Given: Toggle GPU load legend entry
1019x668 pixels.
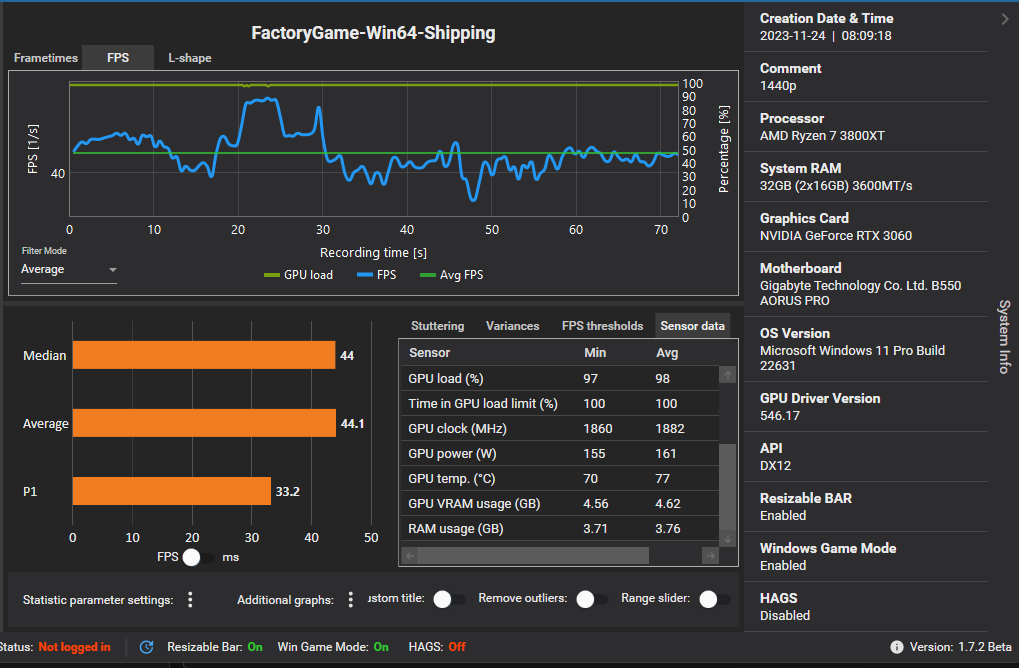Looking at the screenshot, I should coord(298,275).
